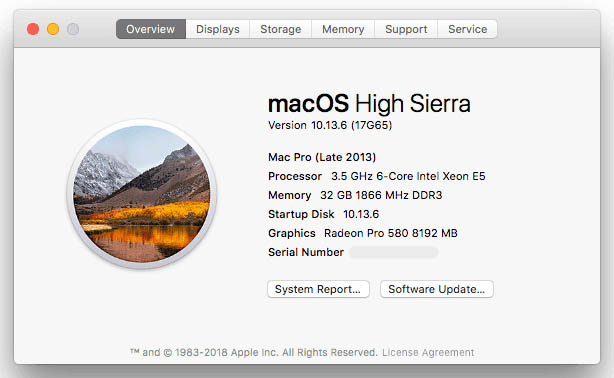The image size is (614, 378).
Task: Open System Report
Action: (318, 289)
